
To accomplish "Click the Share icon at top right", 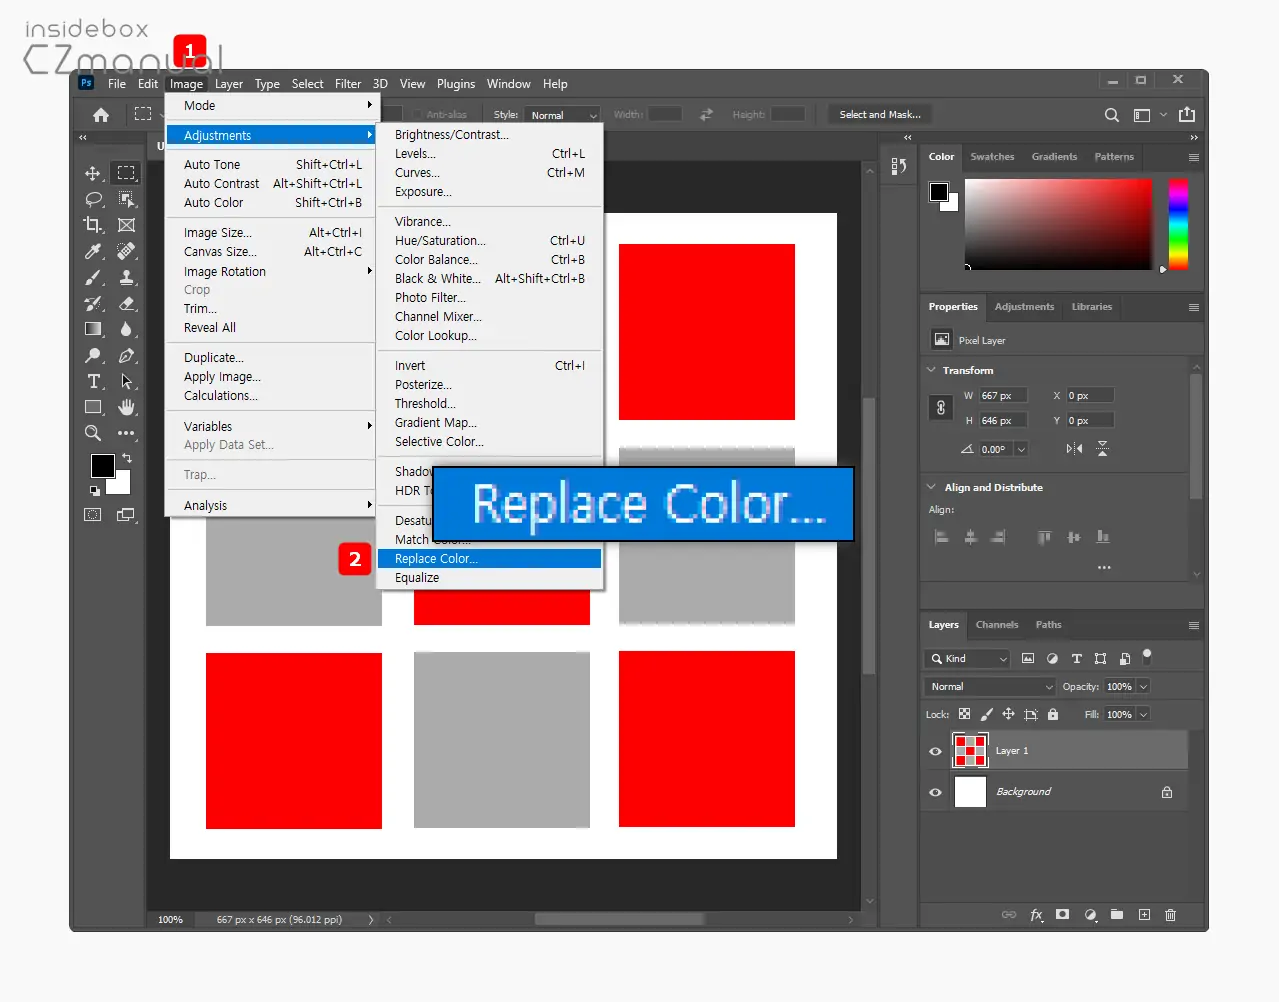I will click(1187, 114).
